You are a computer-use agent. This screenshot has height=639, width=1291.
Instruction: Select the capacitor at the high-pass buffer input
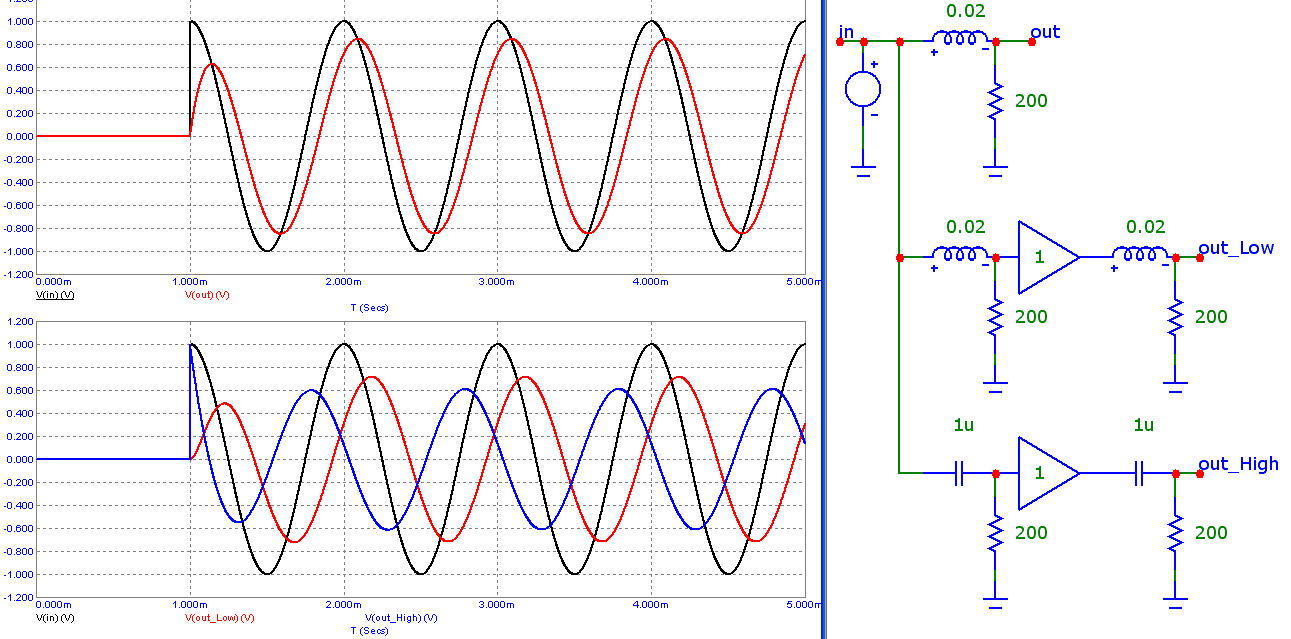click(958, 473)
